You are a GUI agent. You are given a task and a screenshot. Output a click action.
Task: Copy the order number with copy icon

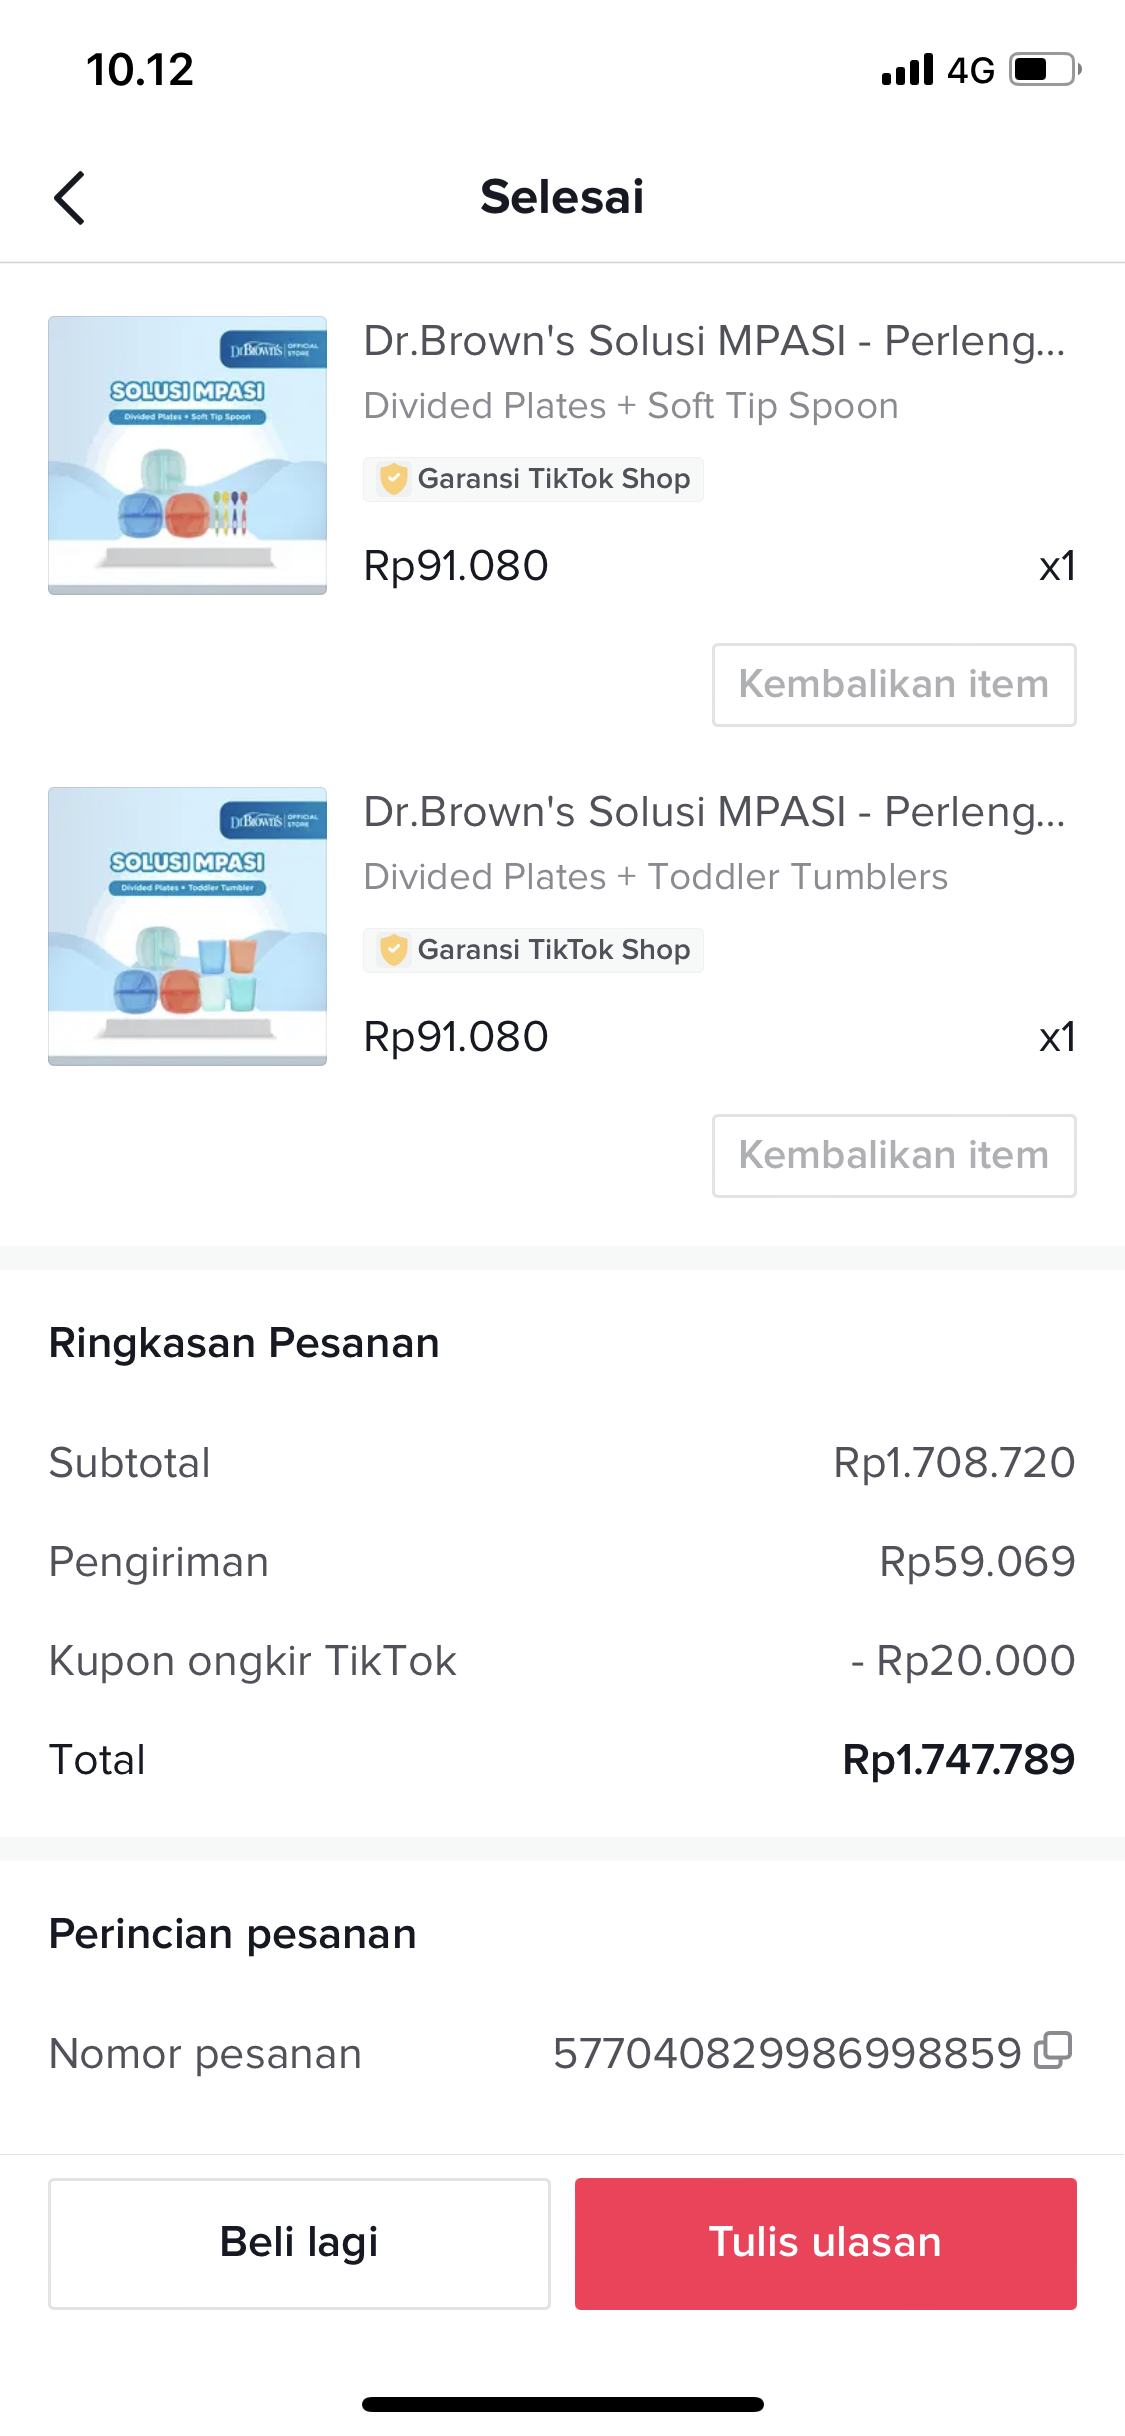[x=1053, y=2050]
